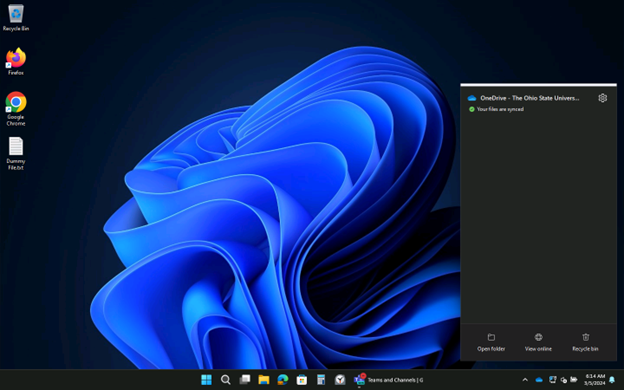Click the Open folder button in OneDrive
The image size is (624, 390).
(491, 342)
